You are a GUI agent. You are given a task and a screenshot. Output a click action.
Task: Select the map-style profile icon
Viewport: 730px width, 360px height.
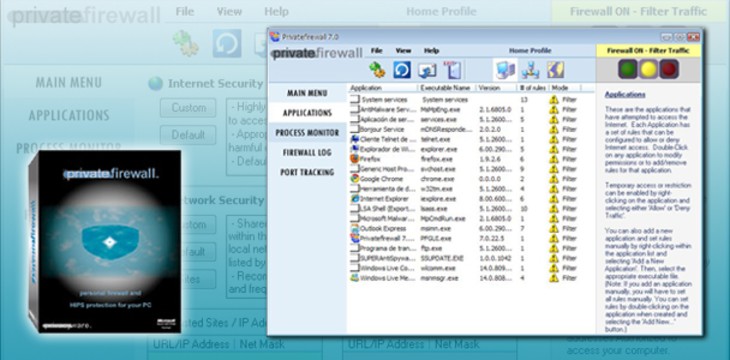click(555, 70)
